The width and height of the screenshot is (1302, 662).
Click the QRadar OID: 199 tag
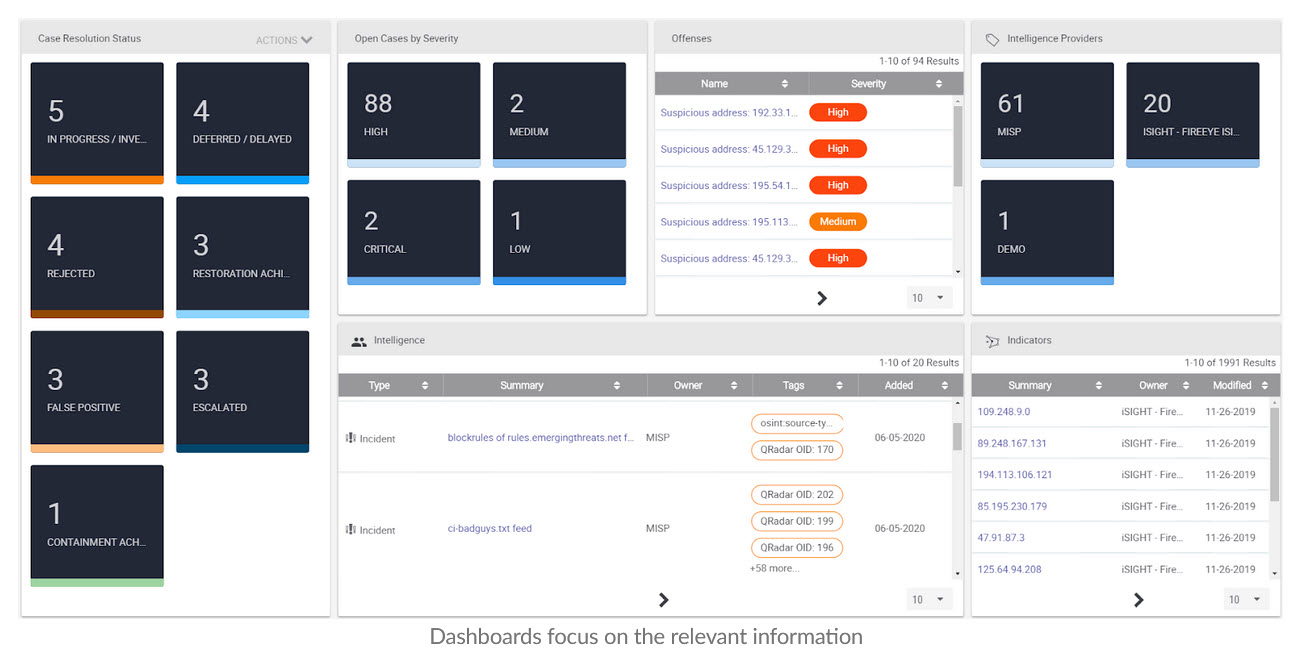797,521
